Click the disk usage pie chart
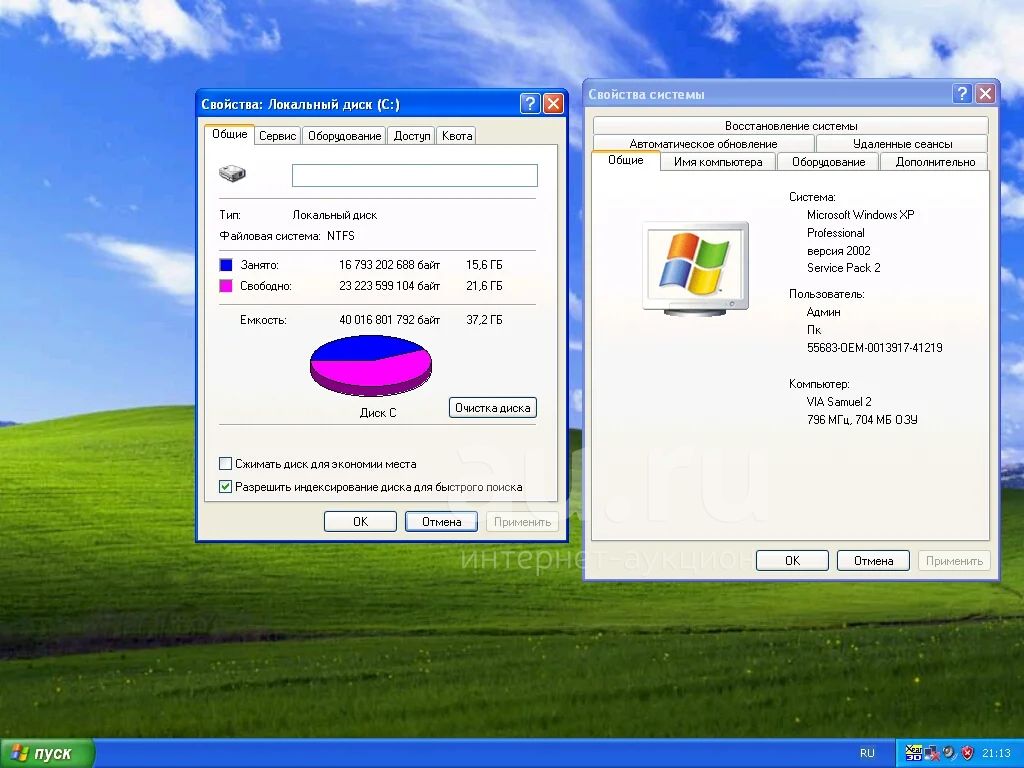Screen dimensions: 1024x768 point(370,365)
